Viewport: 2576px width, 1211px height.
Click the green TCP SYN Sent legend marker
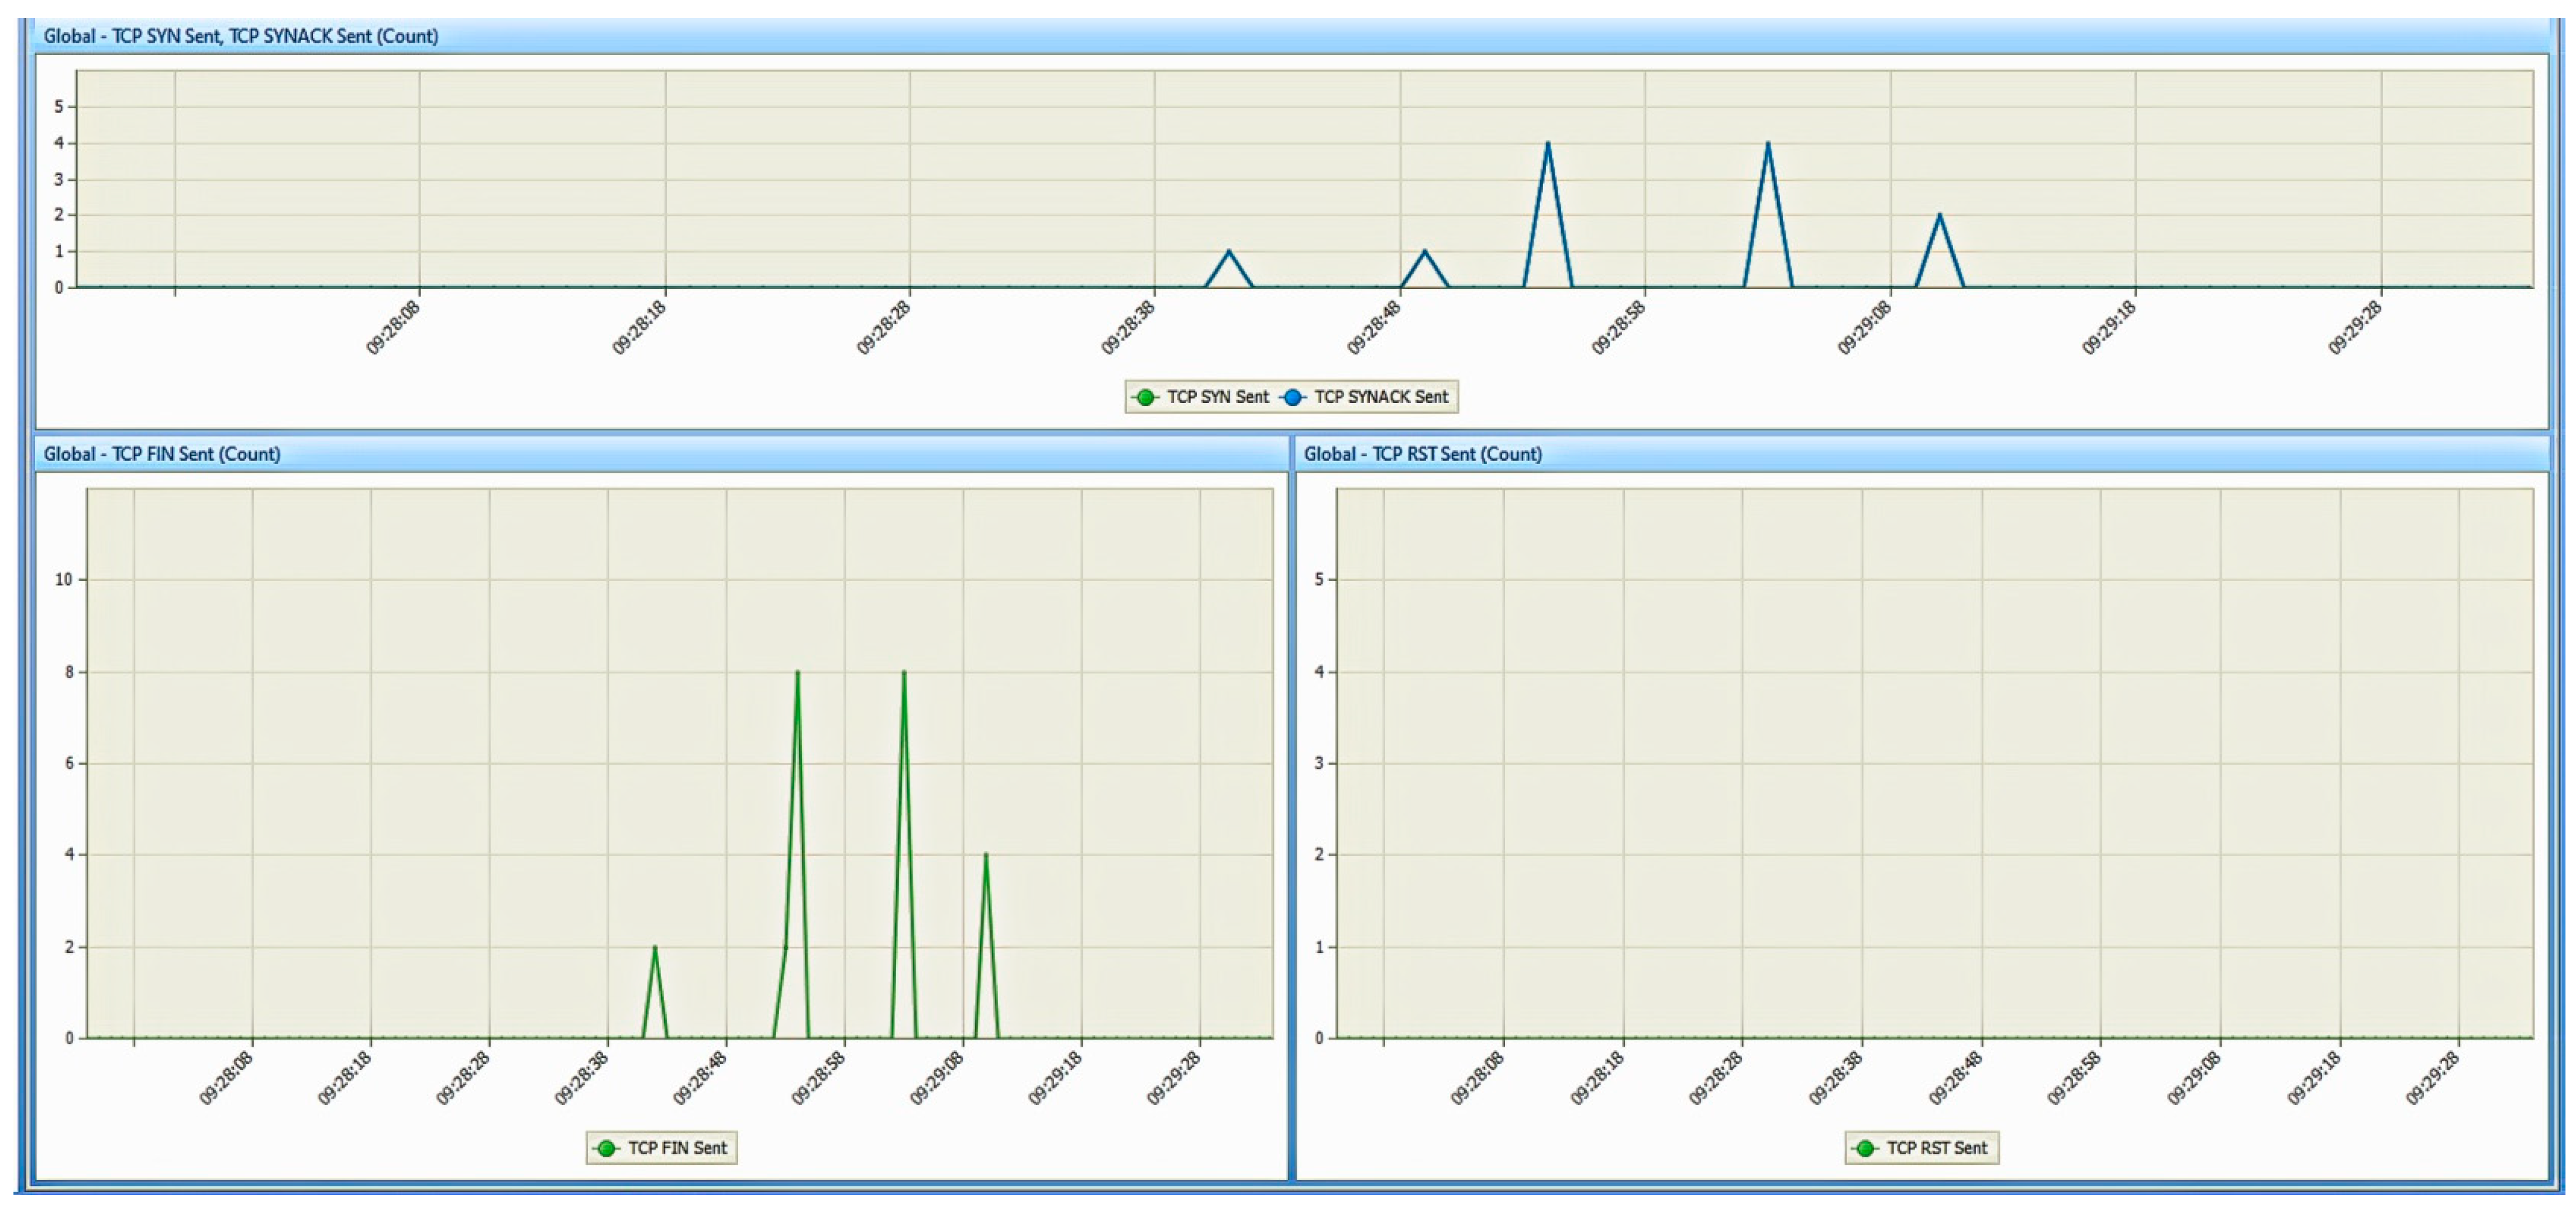click(1145, 397)
